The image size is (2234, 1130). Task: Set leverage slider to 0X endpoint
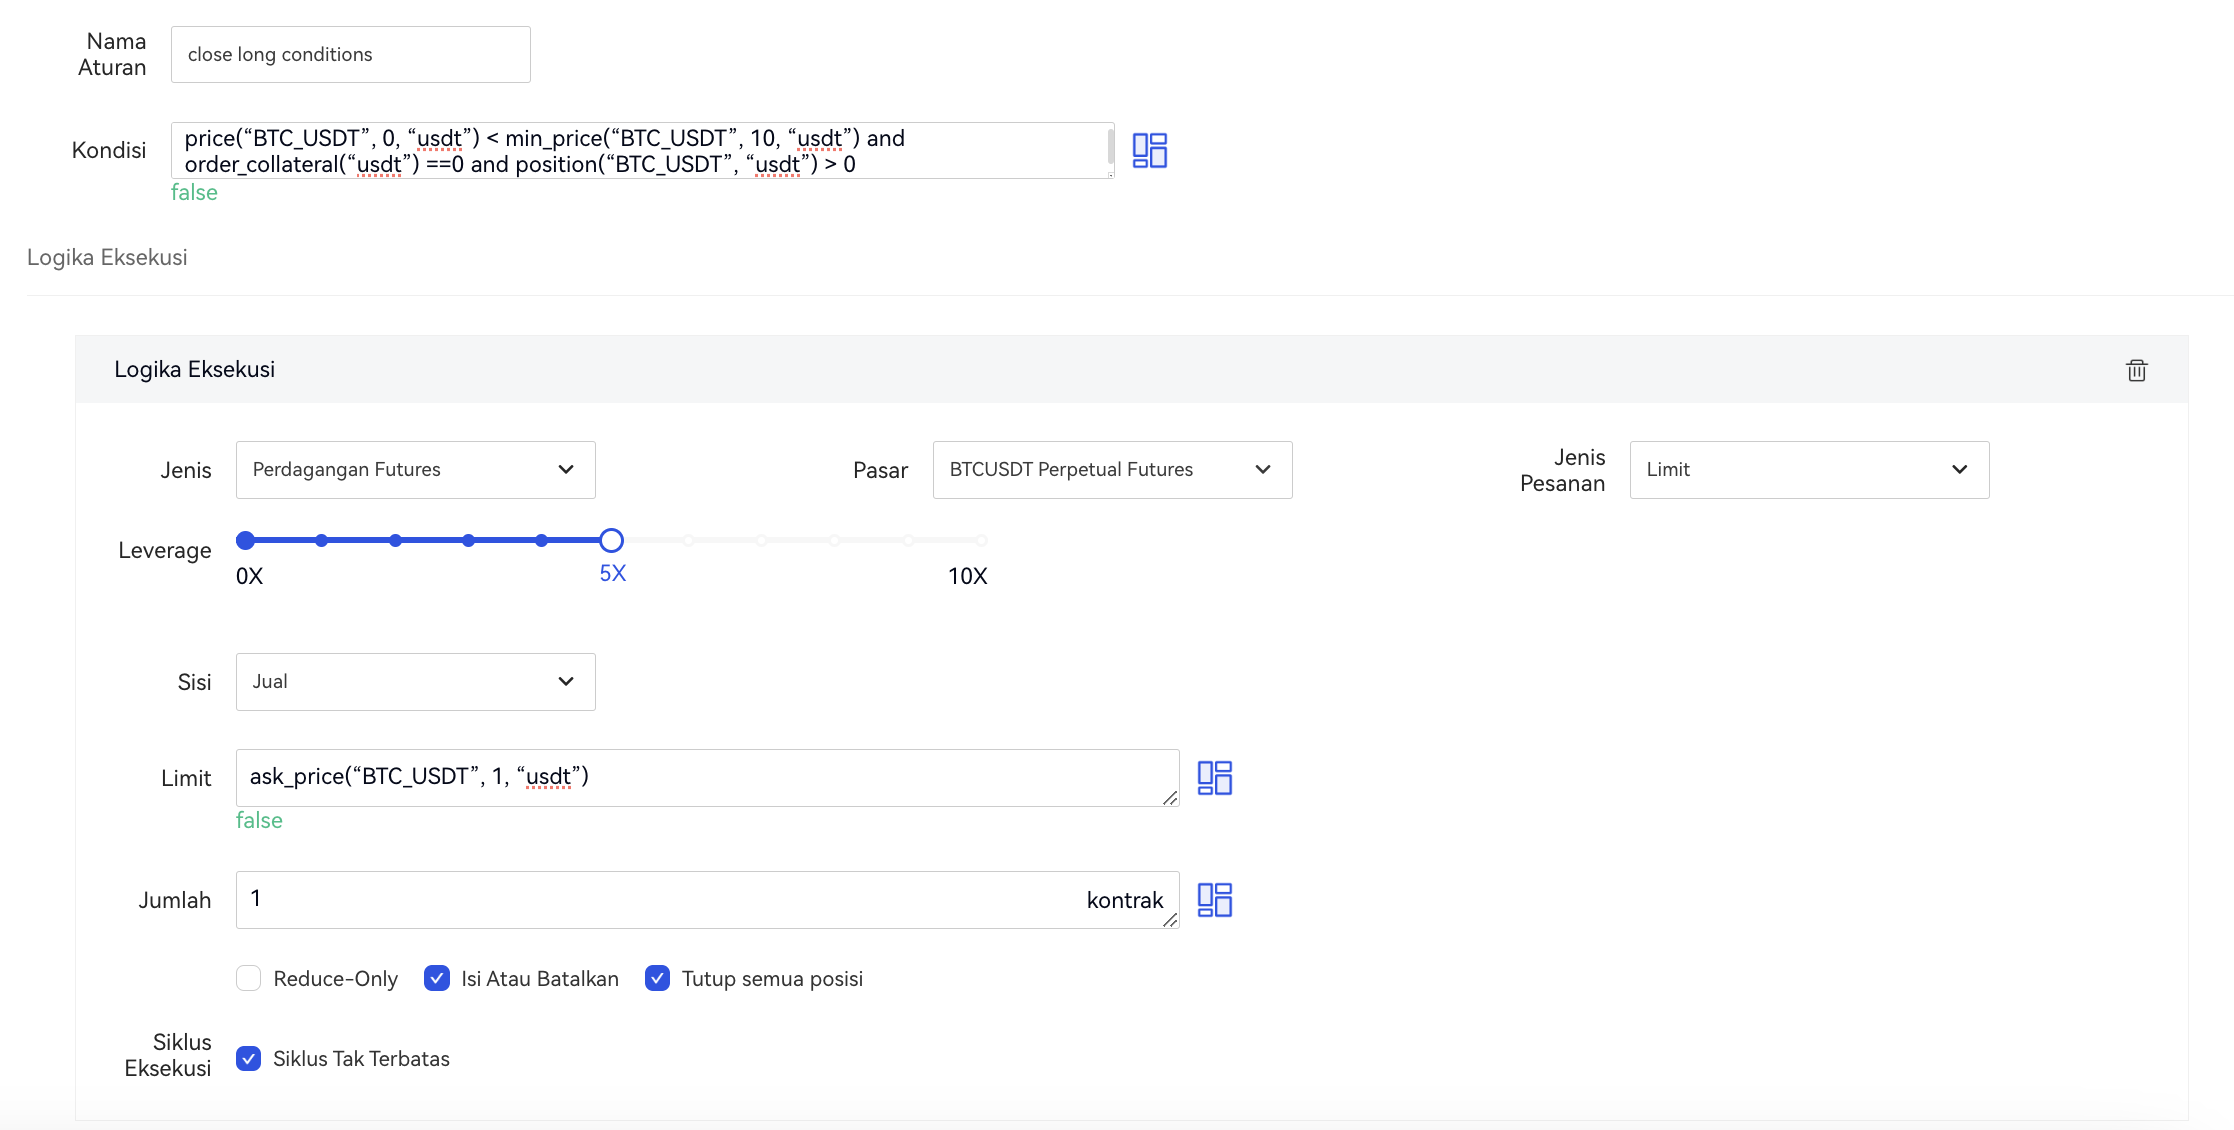click(246, 540)
